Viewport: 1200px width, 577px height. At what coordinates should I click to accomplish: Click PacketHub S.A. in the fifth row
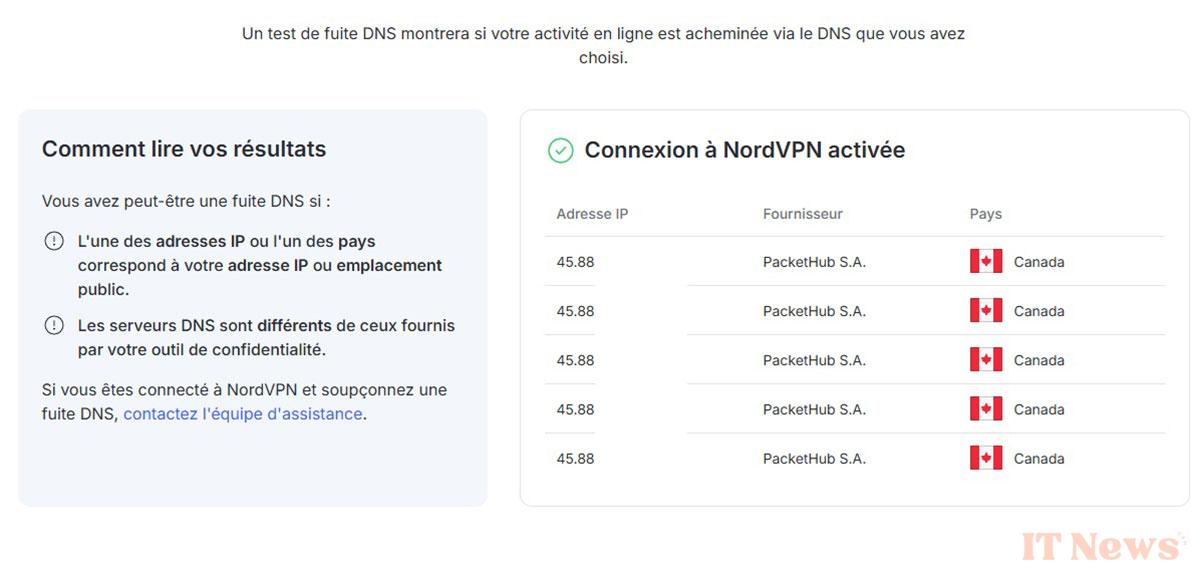tap(814, 458)
